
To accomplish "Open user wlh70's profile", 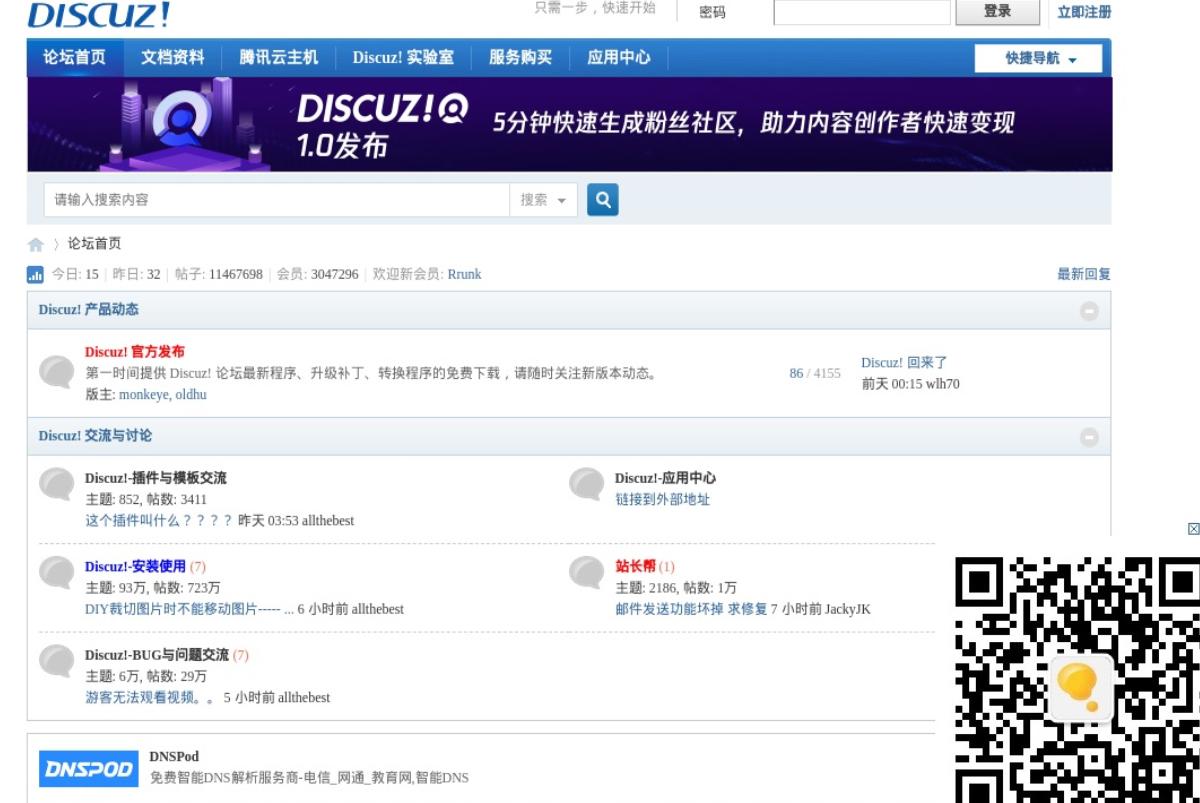I will tap(942, 384).
